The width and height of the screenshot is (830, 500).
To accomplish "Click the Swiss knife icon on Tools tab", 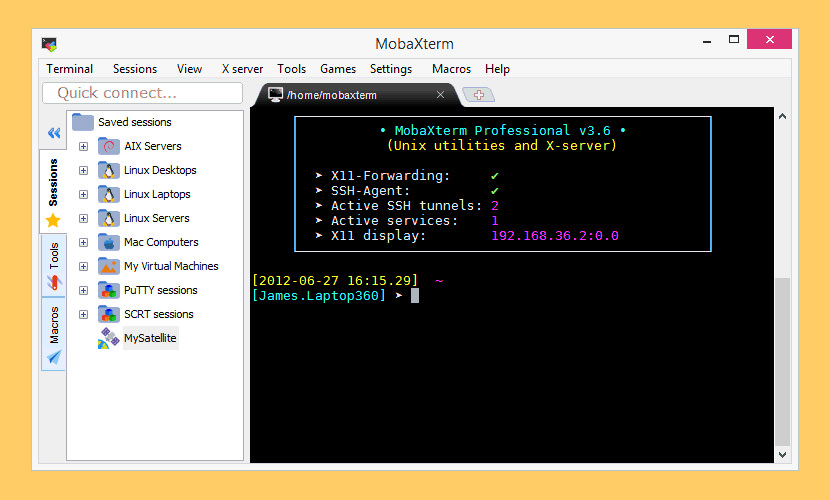I will tap(54, 283).
